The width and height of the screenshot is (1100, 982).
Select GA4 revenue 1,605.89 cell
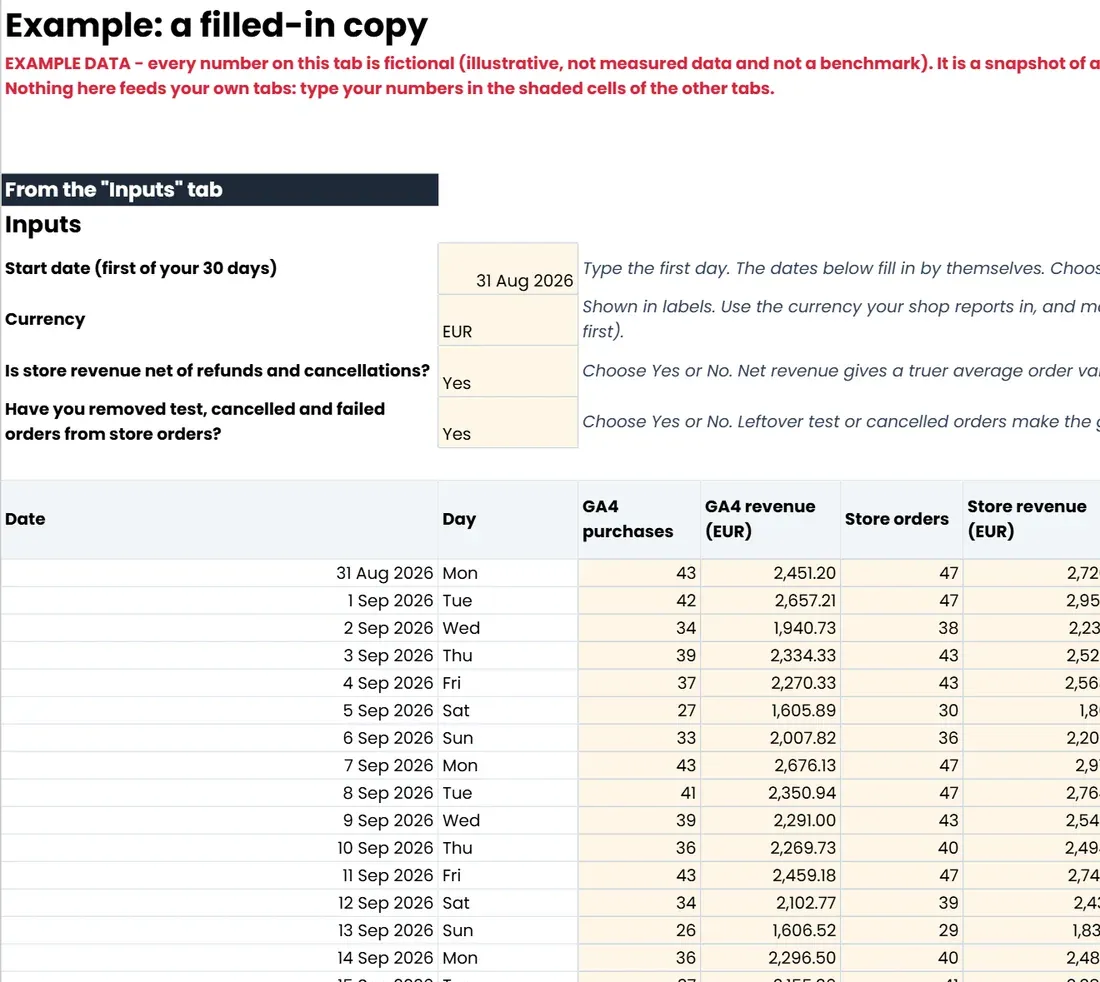click(770, 711)
